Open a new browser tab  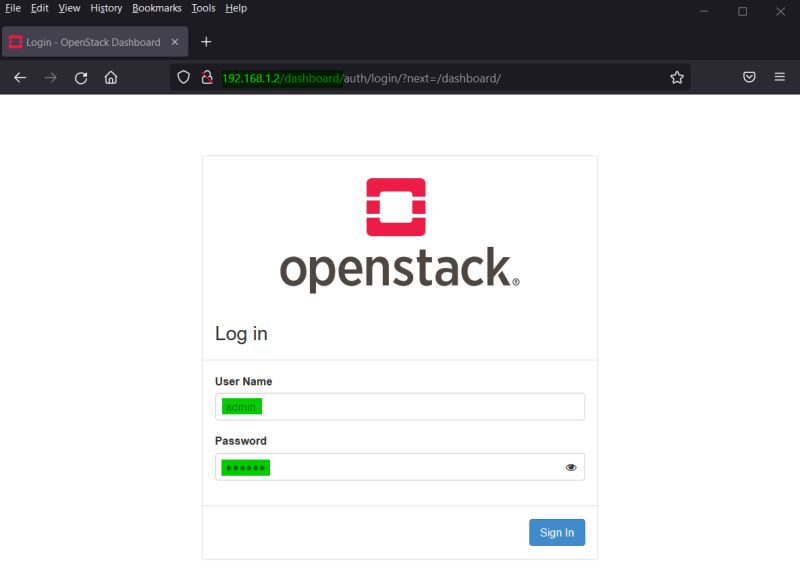[206, 42]
